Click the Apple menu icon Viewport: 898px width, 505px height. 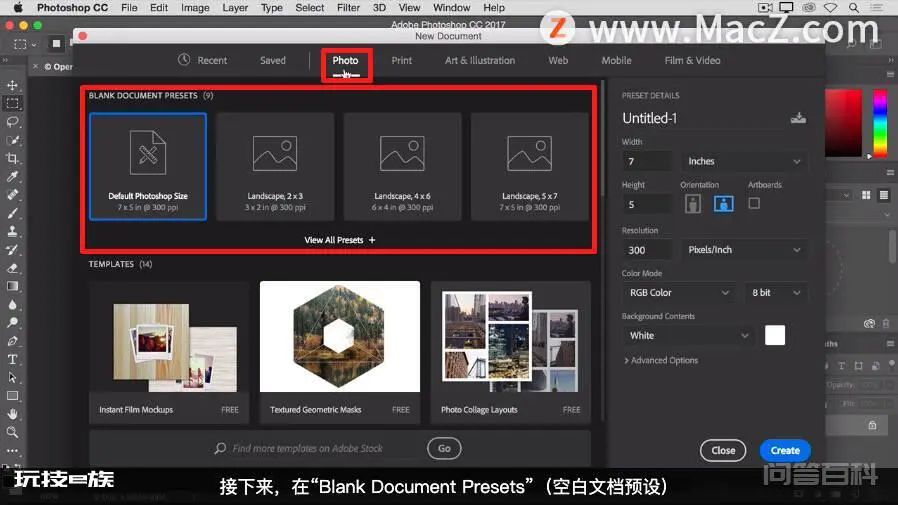18,7
